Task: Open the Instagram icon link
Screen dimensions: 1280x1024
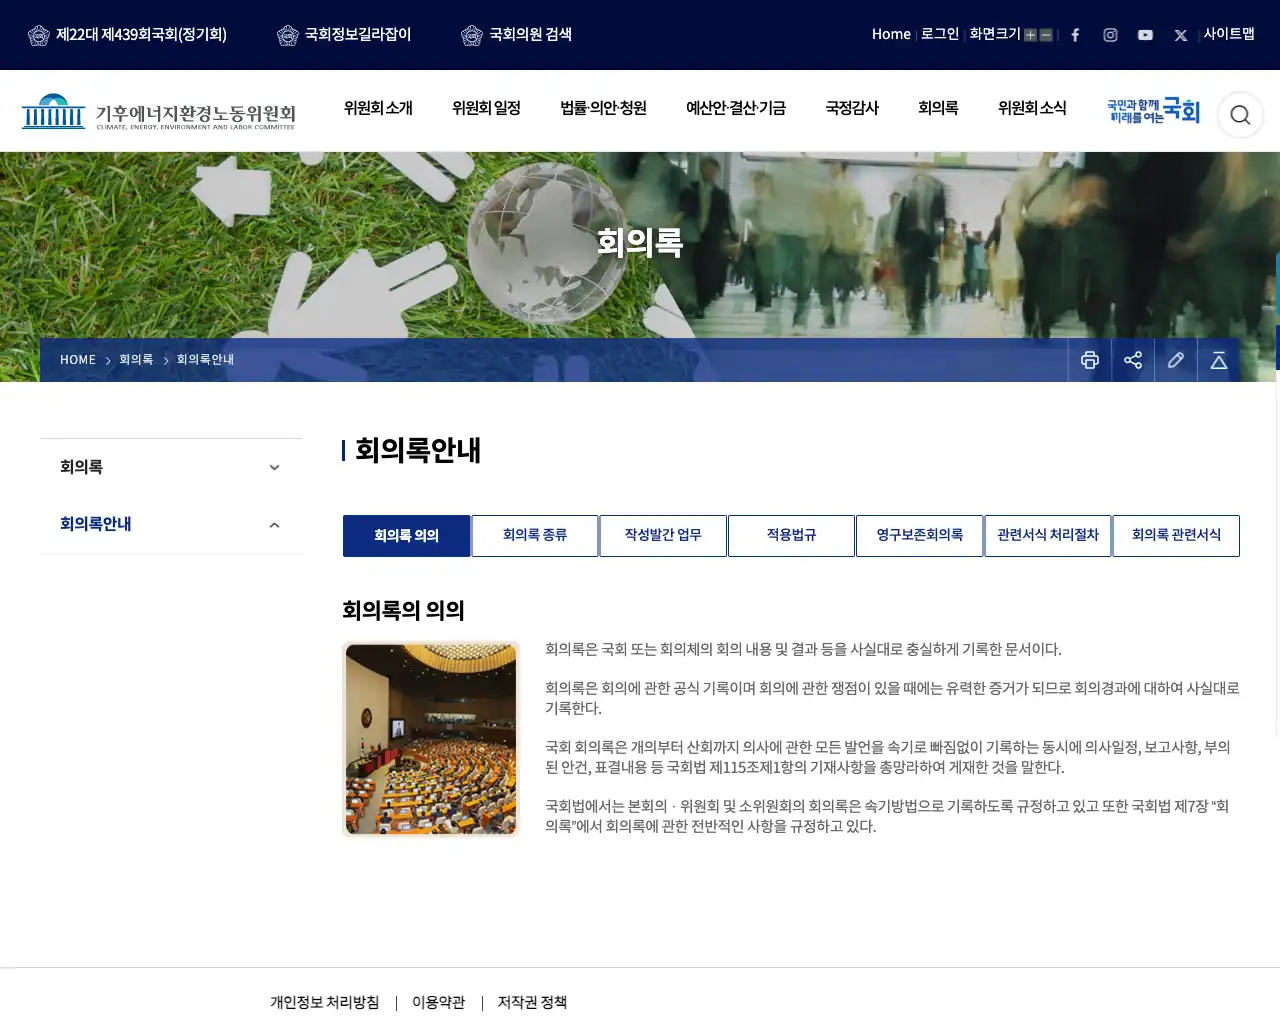Action: [1110, 35]
